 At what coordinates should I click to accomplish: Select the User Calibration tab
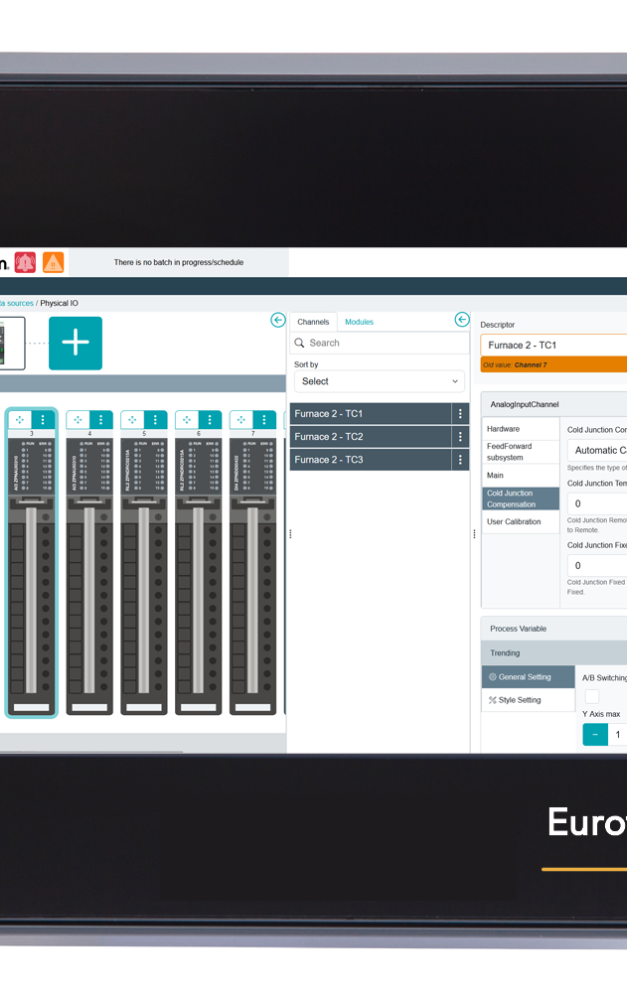pos(514,522)
